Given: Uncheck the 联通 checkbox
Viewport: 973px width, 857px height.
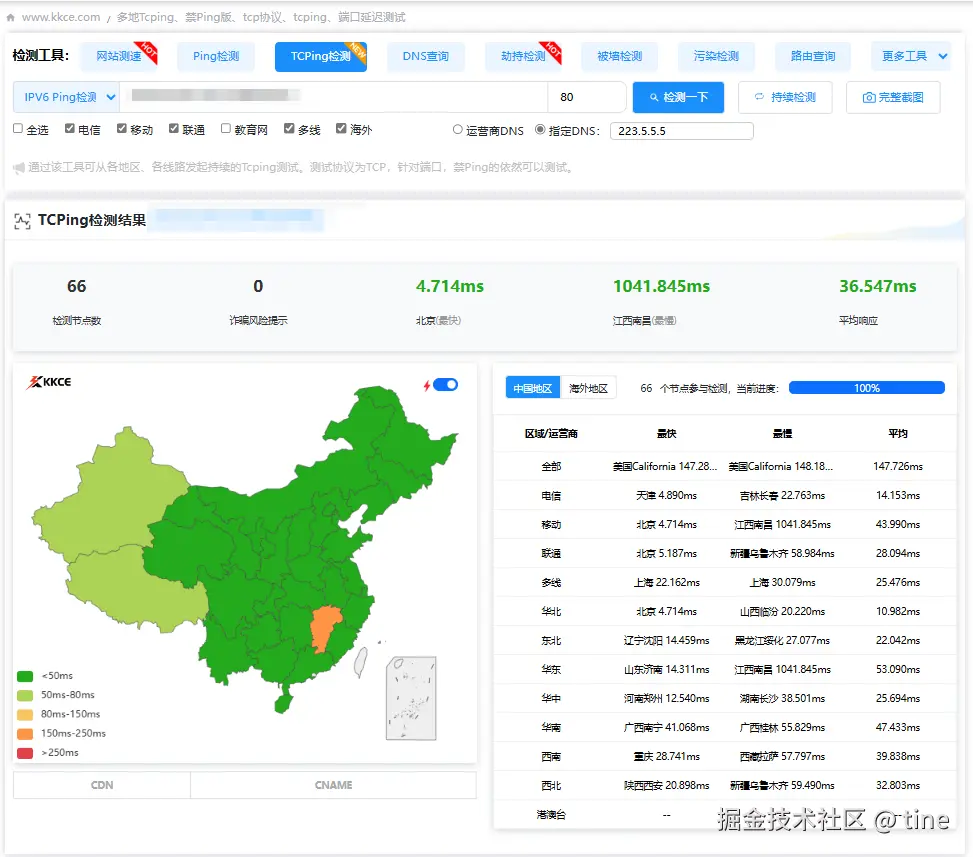Looking at the screenshot, I should point(174,128).
